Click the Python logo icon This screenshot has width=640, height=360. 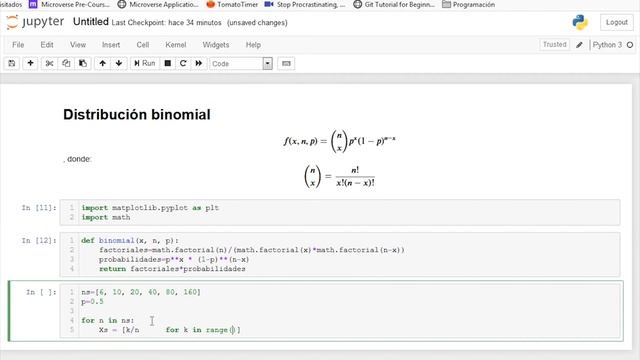[x=580, y=22]
